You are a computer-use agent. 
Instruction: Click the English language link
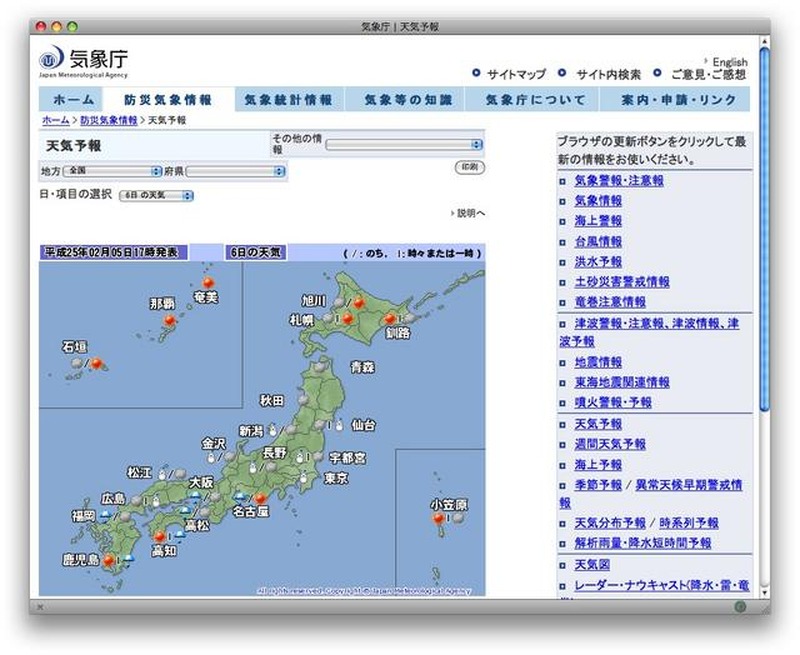(x=729, y=62)
